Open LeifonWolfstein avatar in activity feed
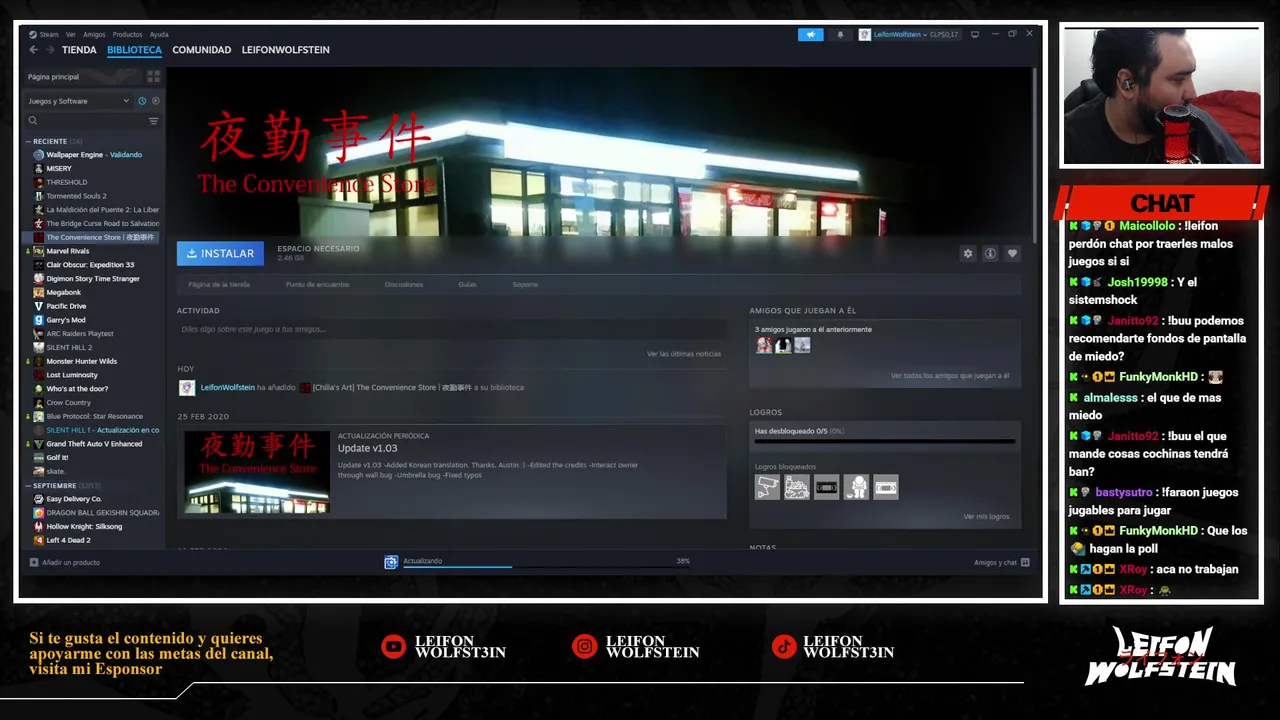 coord(187,387)
